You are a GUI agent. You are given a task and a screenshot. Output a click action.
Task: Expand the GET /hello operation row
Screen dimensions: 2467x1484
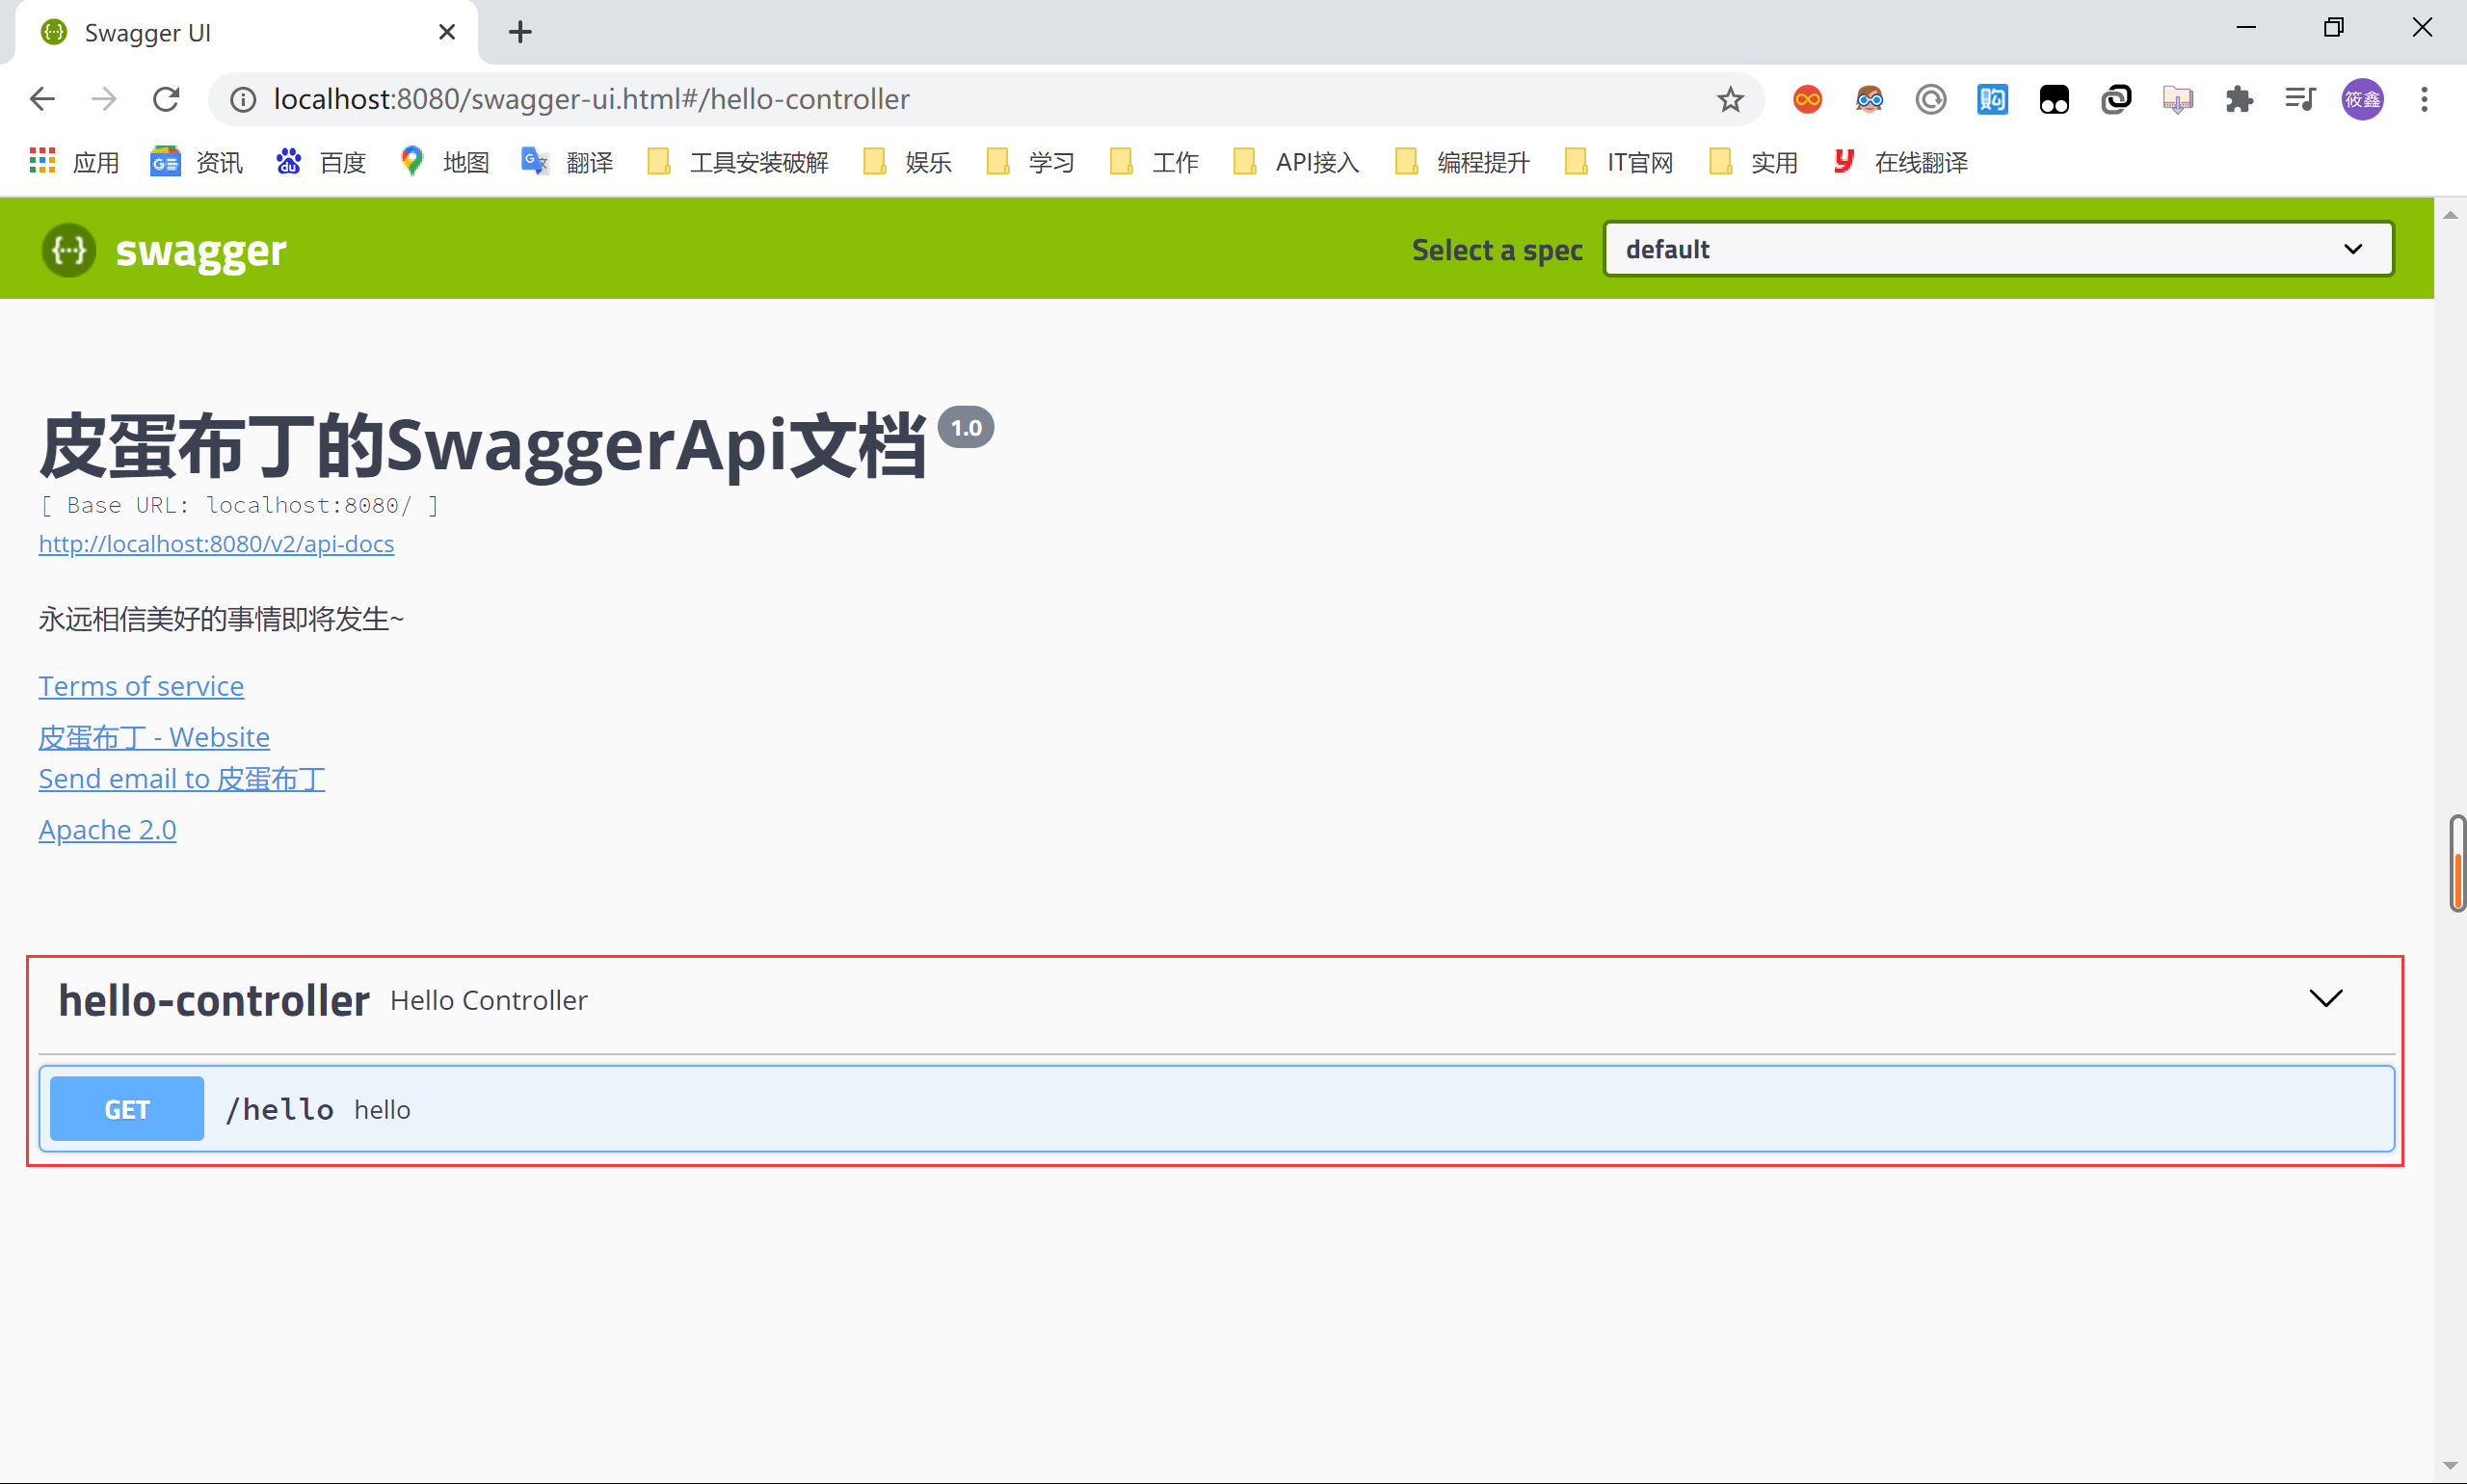click(1216, 1109)
